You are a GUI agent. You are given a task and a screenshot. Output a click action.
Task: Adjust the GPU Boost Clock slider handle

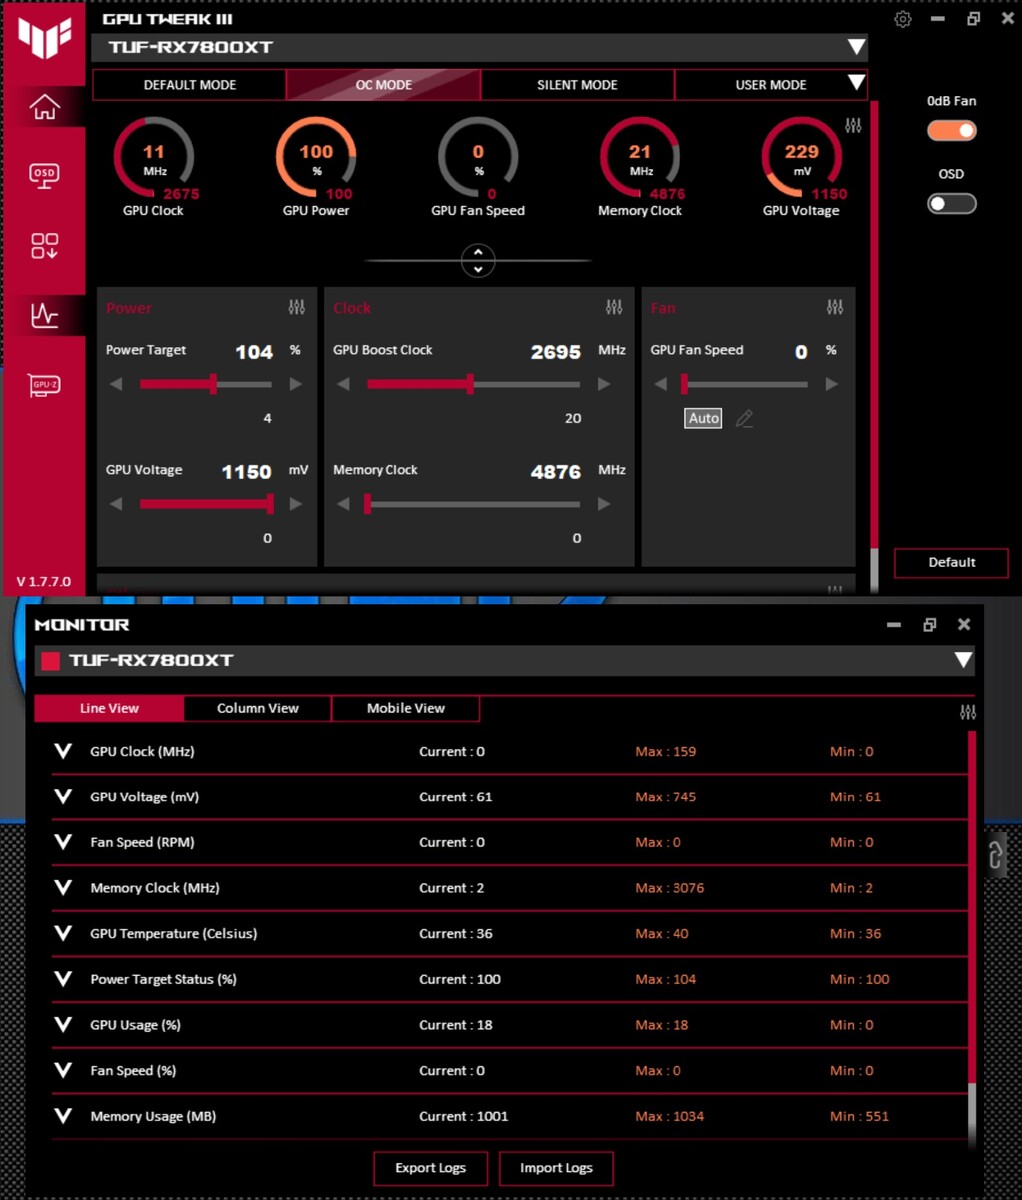coord(470,384)
